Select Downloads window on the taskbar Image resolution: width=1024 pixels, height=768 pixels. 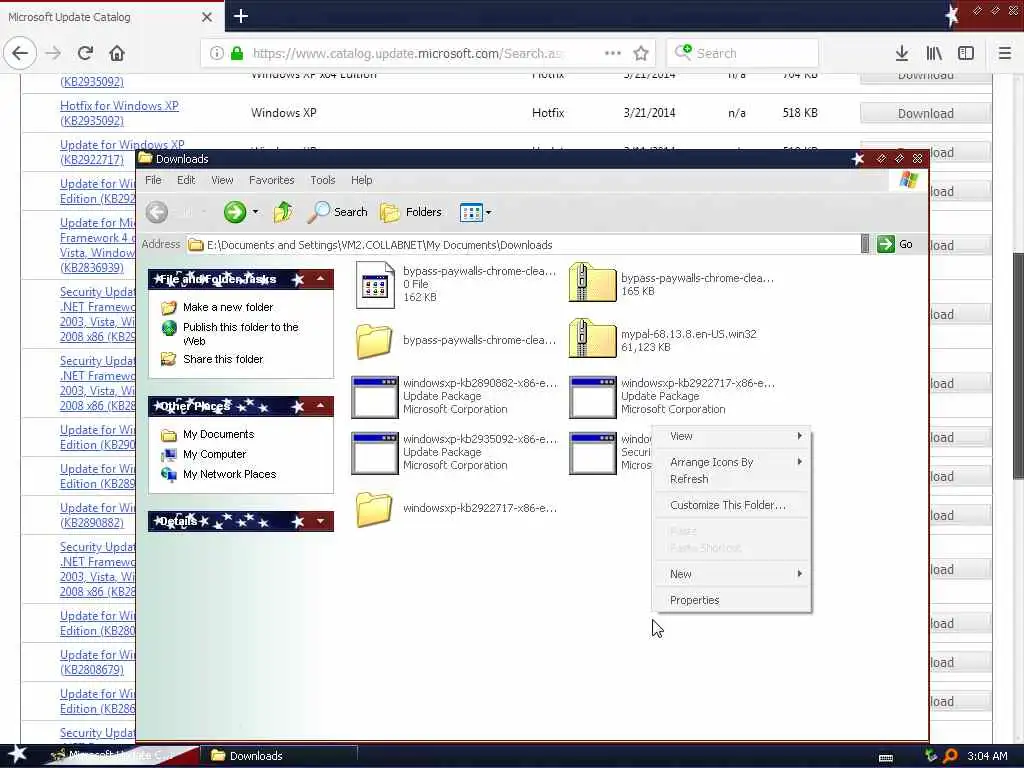278,756
